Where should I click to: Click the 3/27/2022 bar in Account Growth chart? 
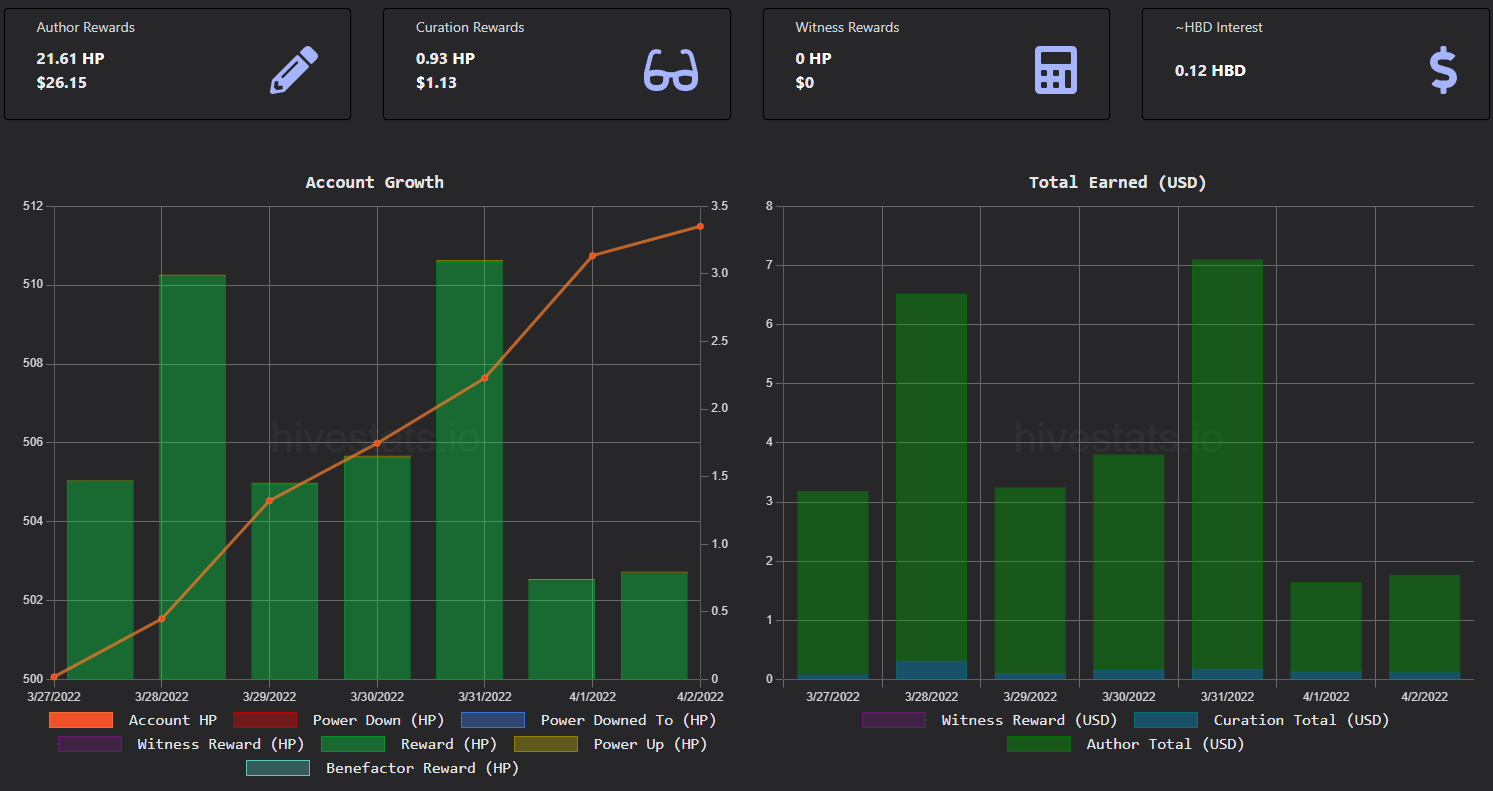coord(100,580)
